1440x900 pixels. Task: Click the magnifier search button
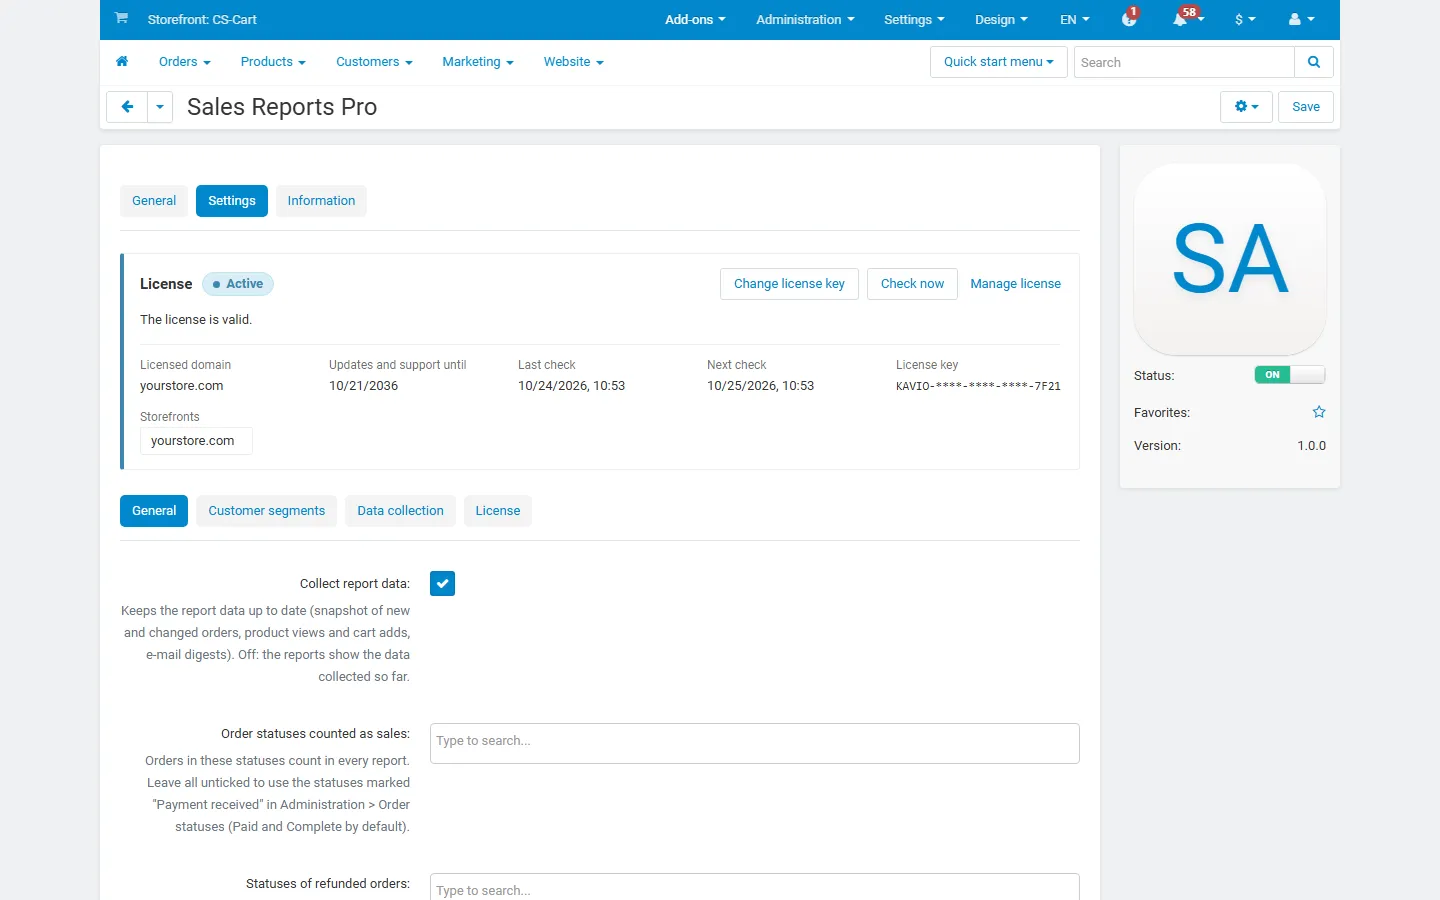pos(1314,62)
